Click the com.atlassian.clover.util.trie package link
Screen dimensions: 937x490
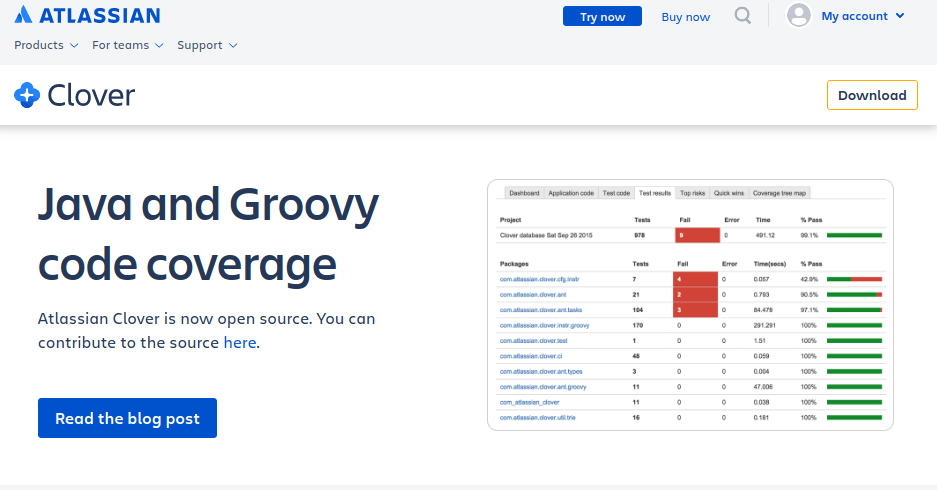(537, 418)
